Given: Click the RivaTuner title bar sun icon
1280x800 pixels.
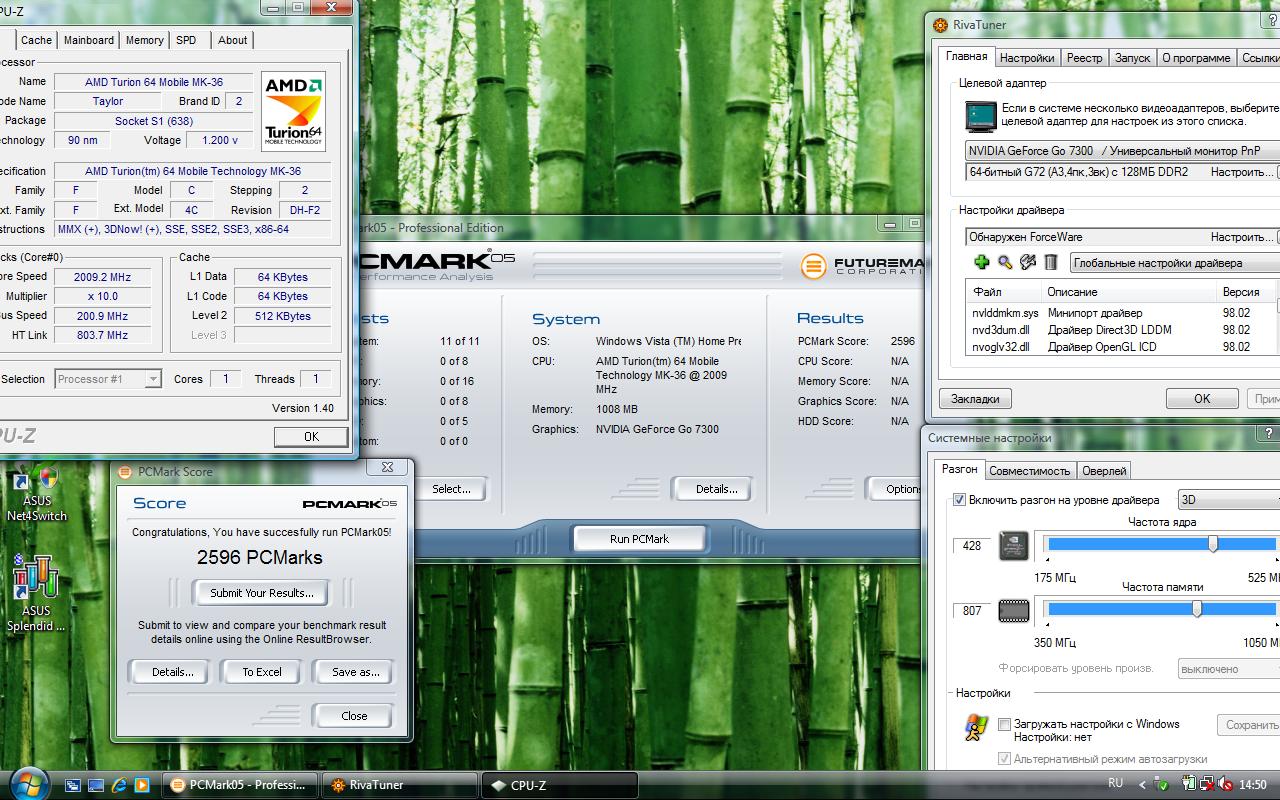Looking at the screenshot, I should tap(940, 25).
